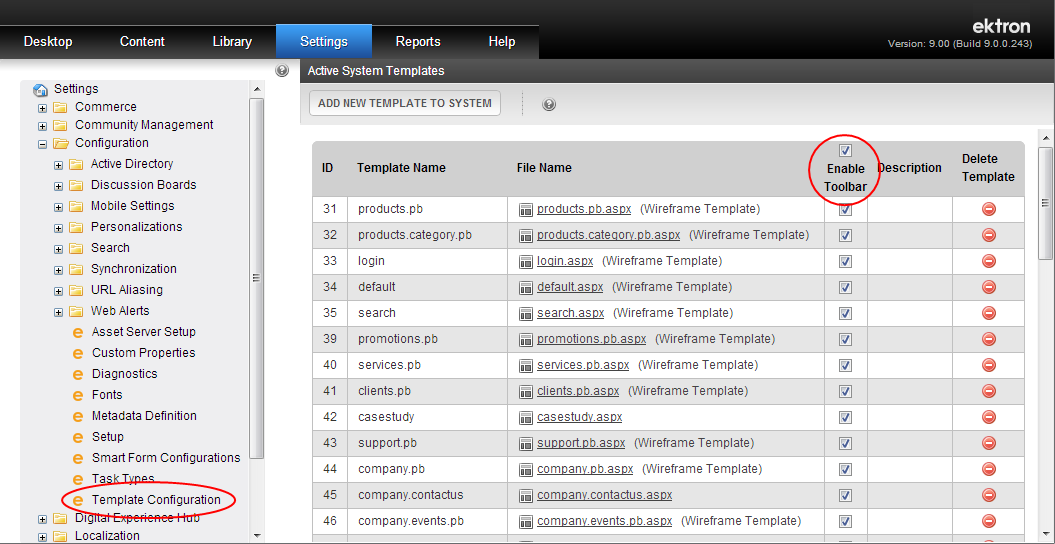Select the Settings tab

324,42
